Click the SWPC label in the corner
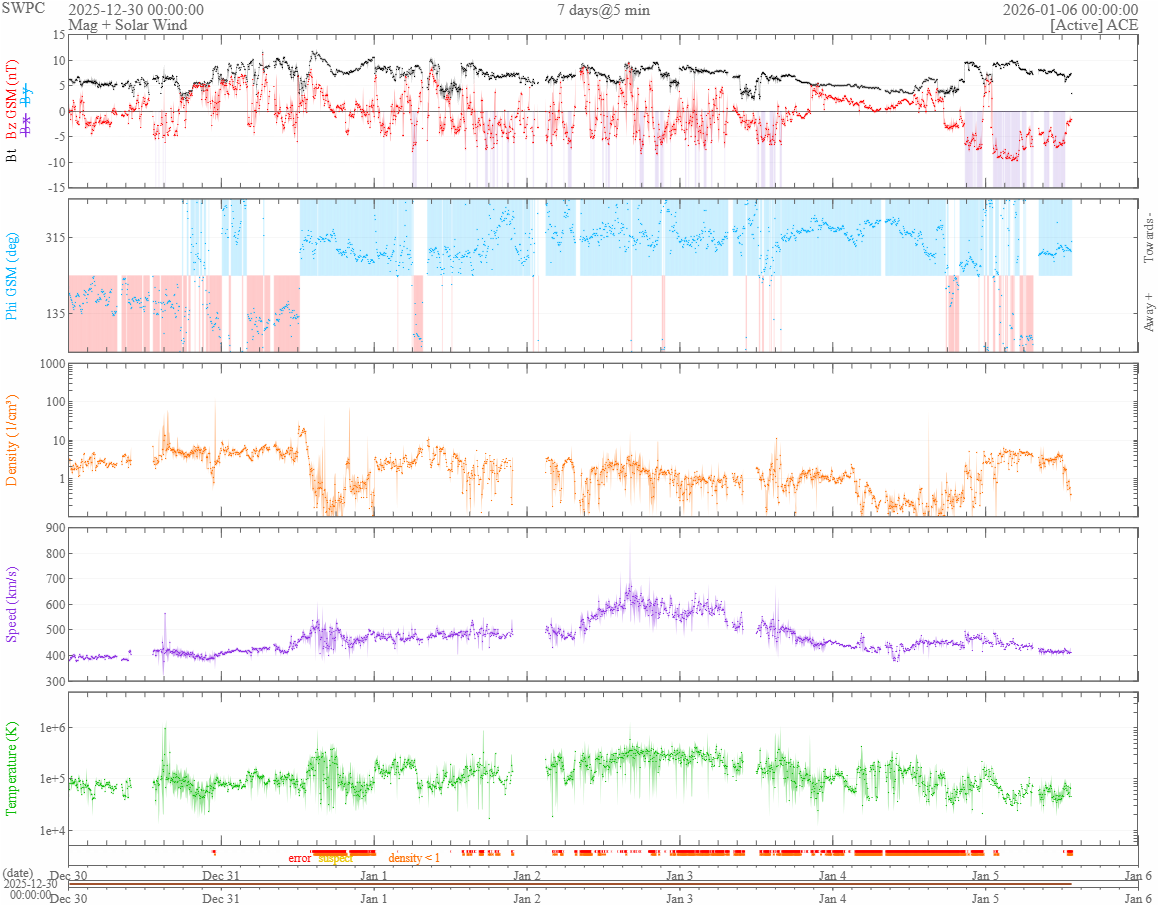Image resolution: width=1158 pixels, height=905 pixels. pos(23,8)
